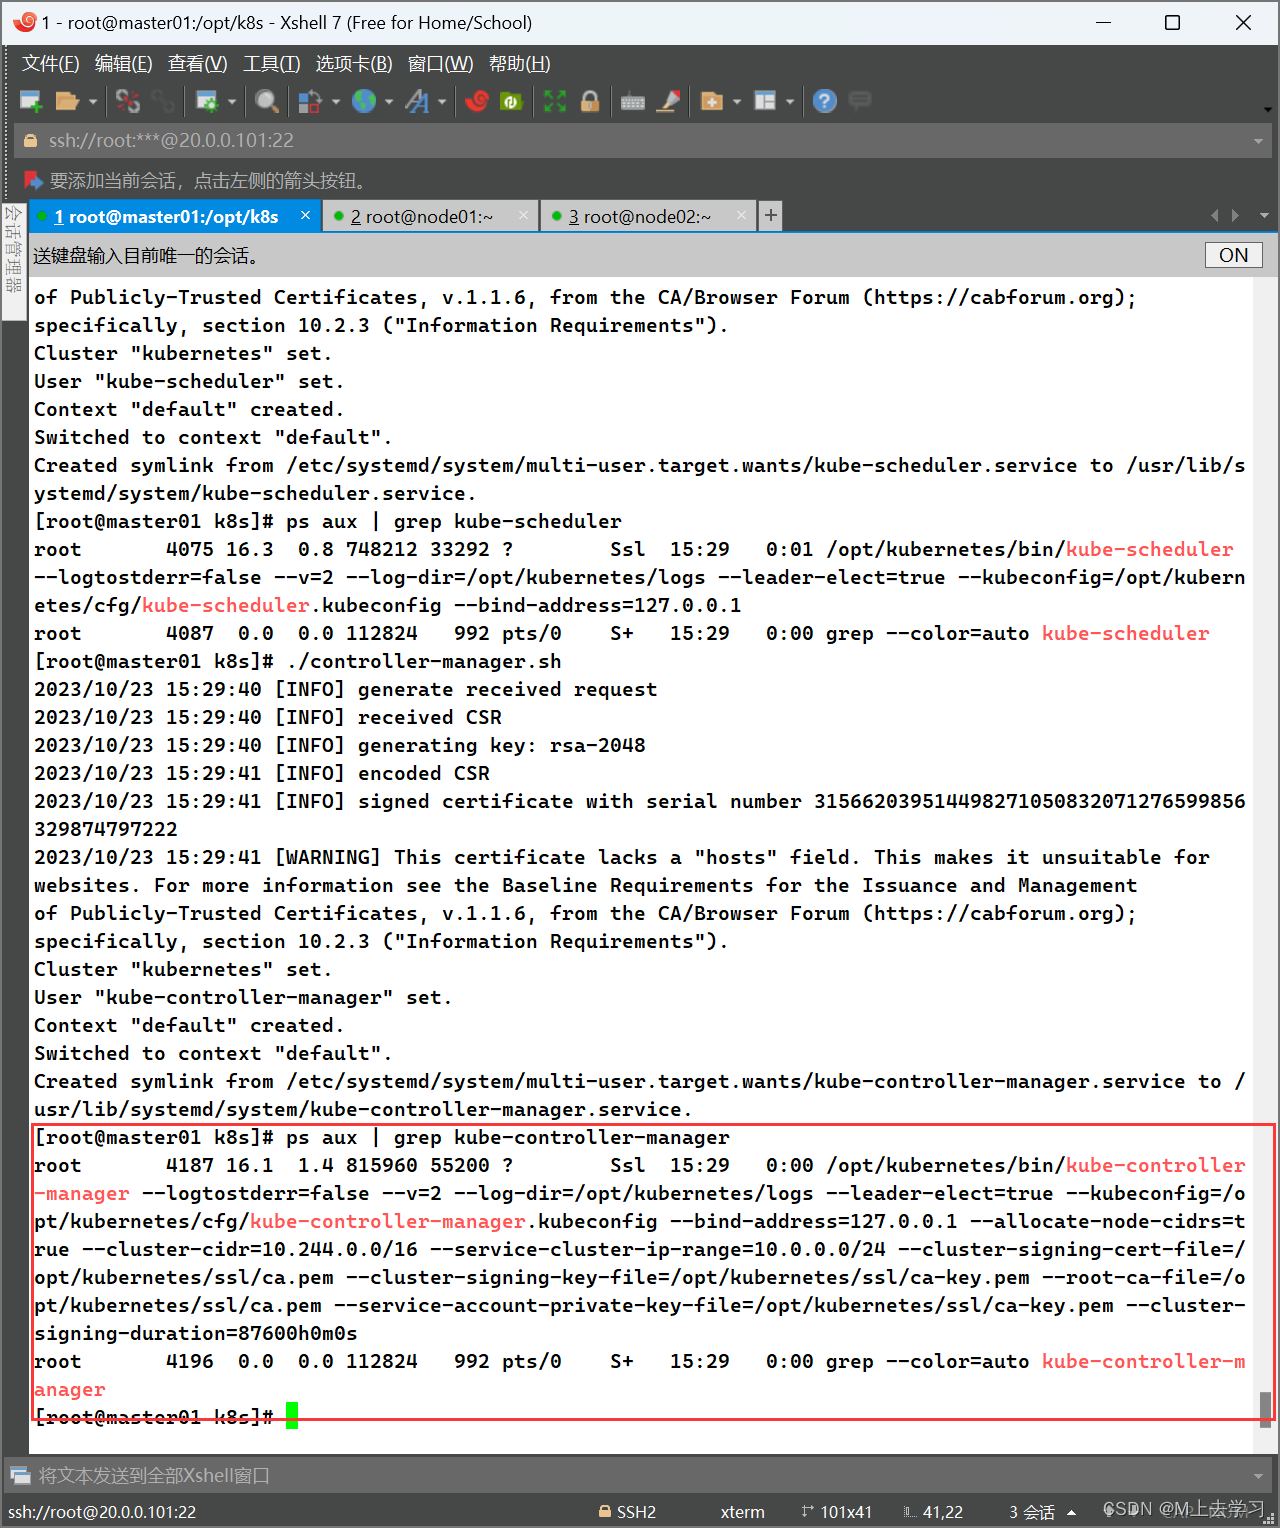Click the Font toolbar icon
Image resolution: width=1280 pixels, height=1528 pixels.
tap(417, 101)
